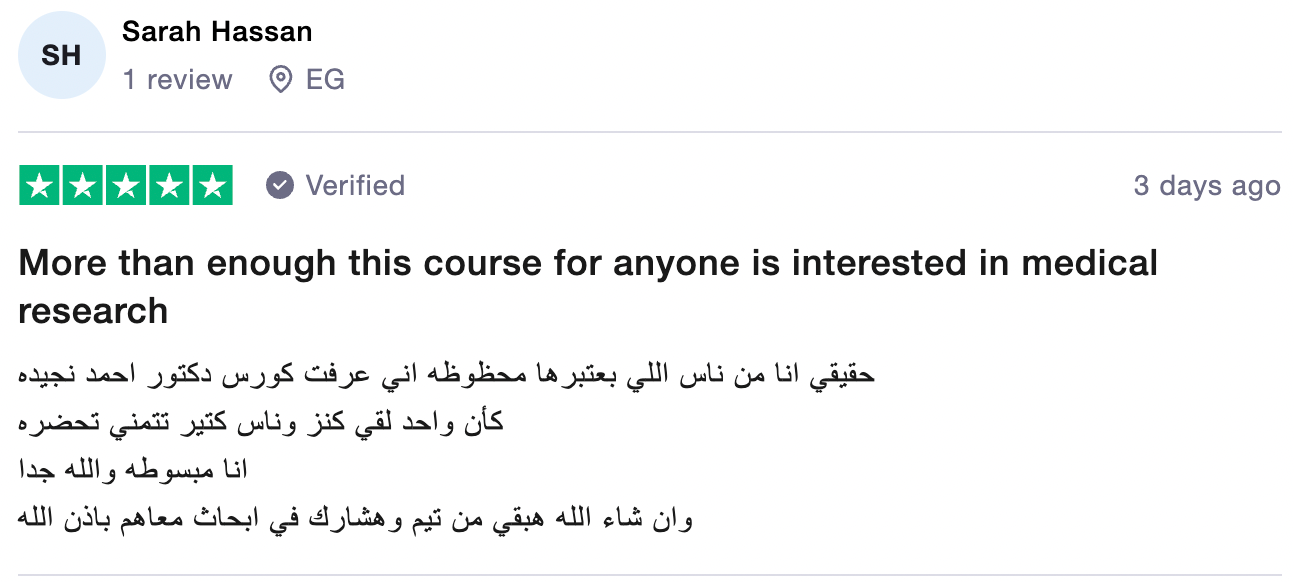Select the EG country code
This screenshot has width=1294, height=582.
pos(325,80)
